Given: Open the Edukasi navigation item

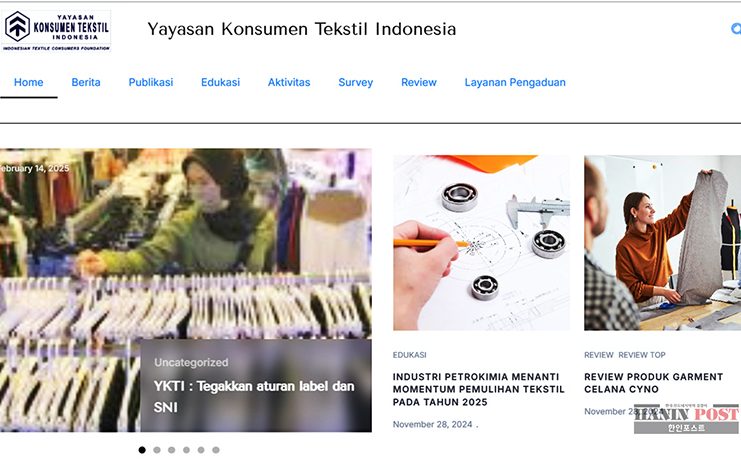Looking at the screenshot, I should pos(220,82).
